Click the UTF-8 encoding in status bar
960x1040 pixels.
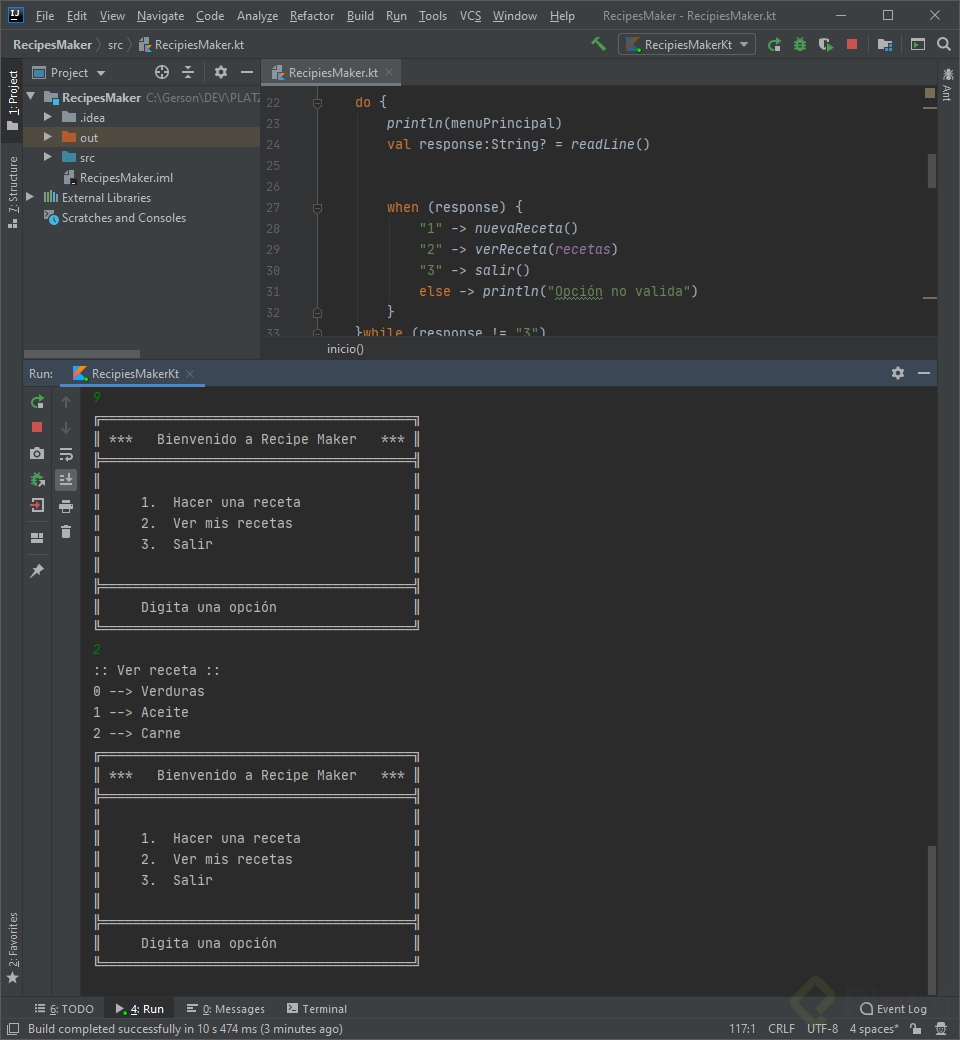pyautogui.click(x=822, y=1029)
